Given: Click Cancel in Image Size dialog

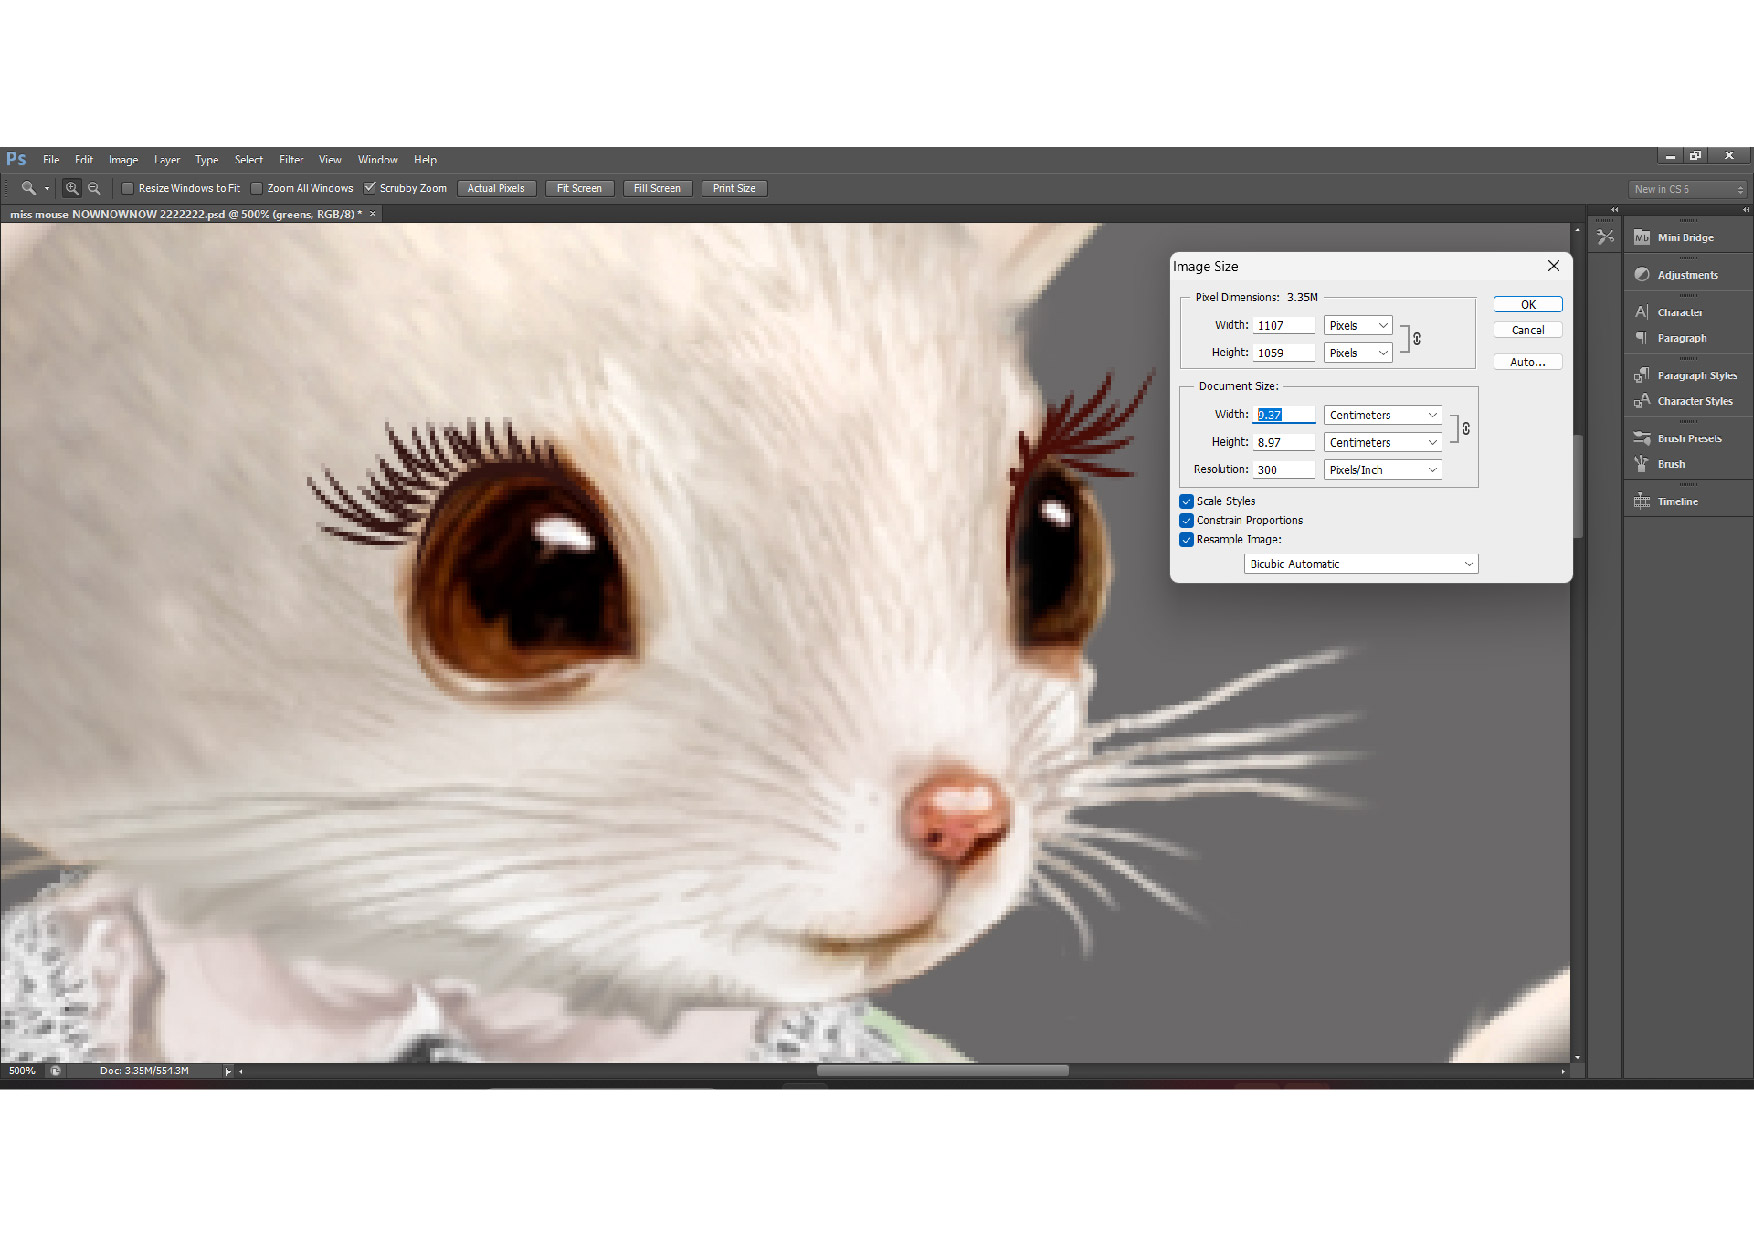Looking at the screenshot, I should (x=1528, y=330).
